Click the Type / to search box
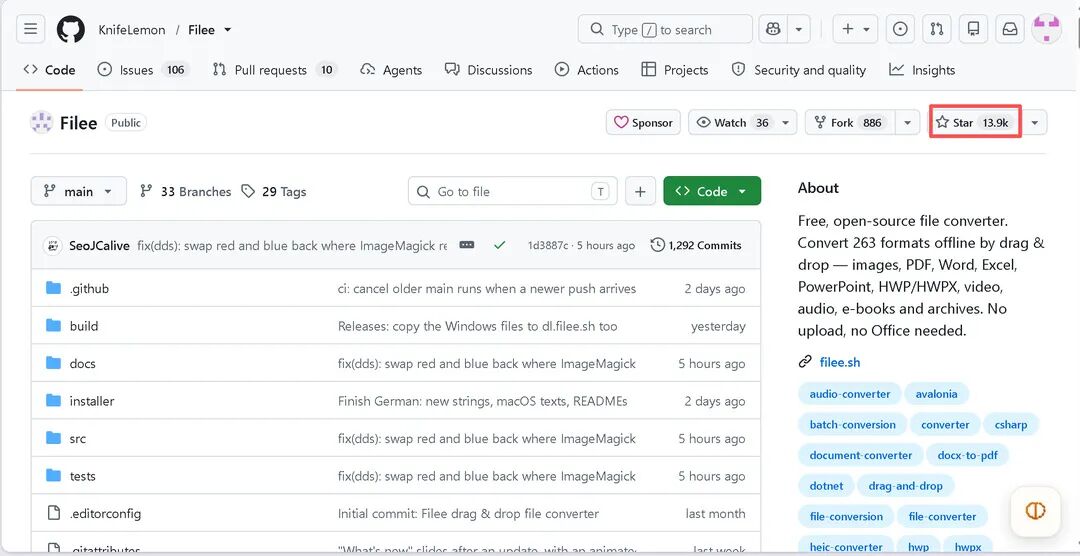Image resolution: width=1080 pixels, height=556 pixels. pyautogui.click(x=665, y=30)
